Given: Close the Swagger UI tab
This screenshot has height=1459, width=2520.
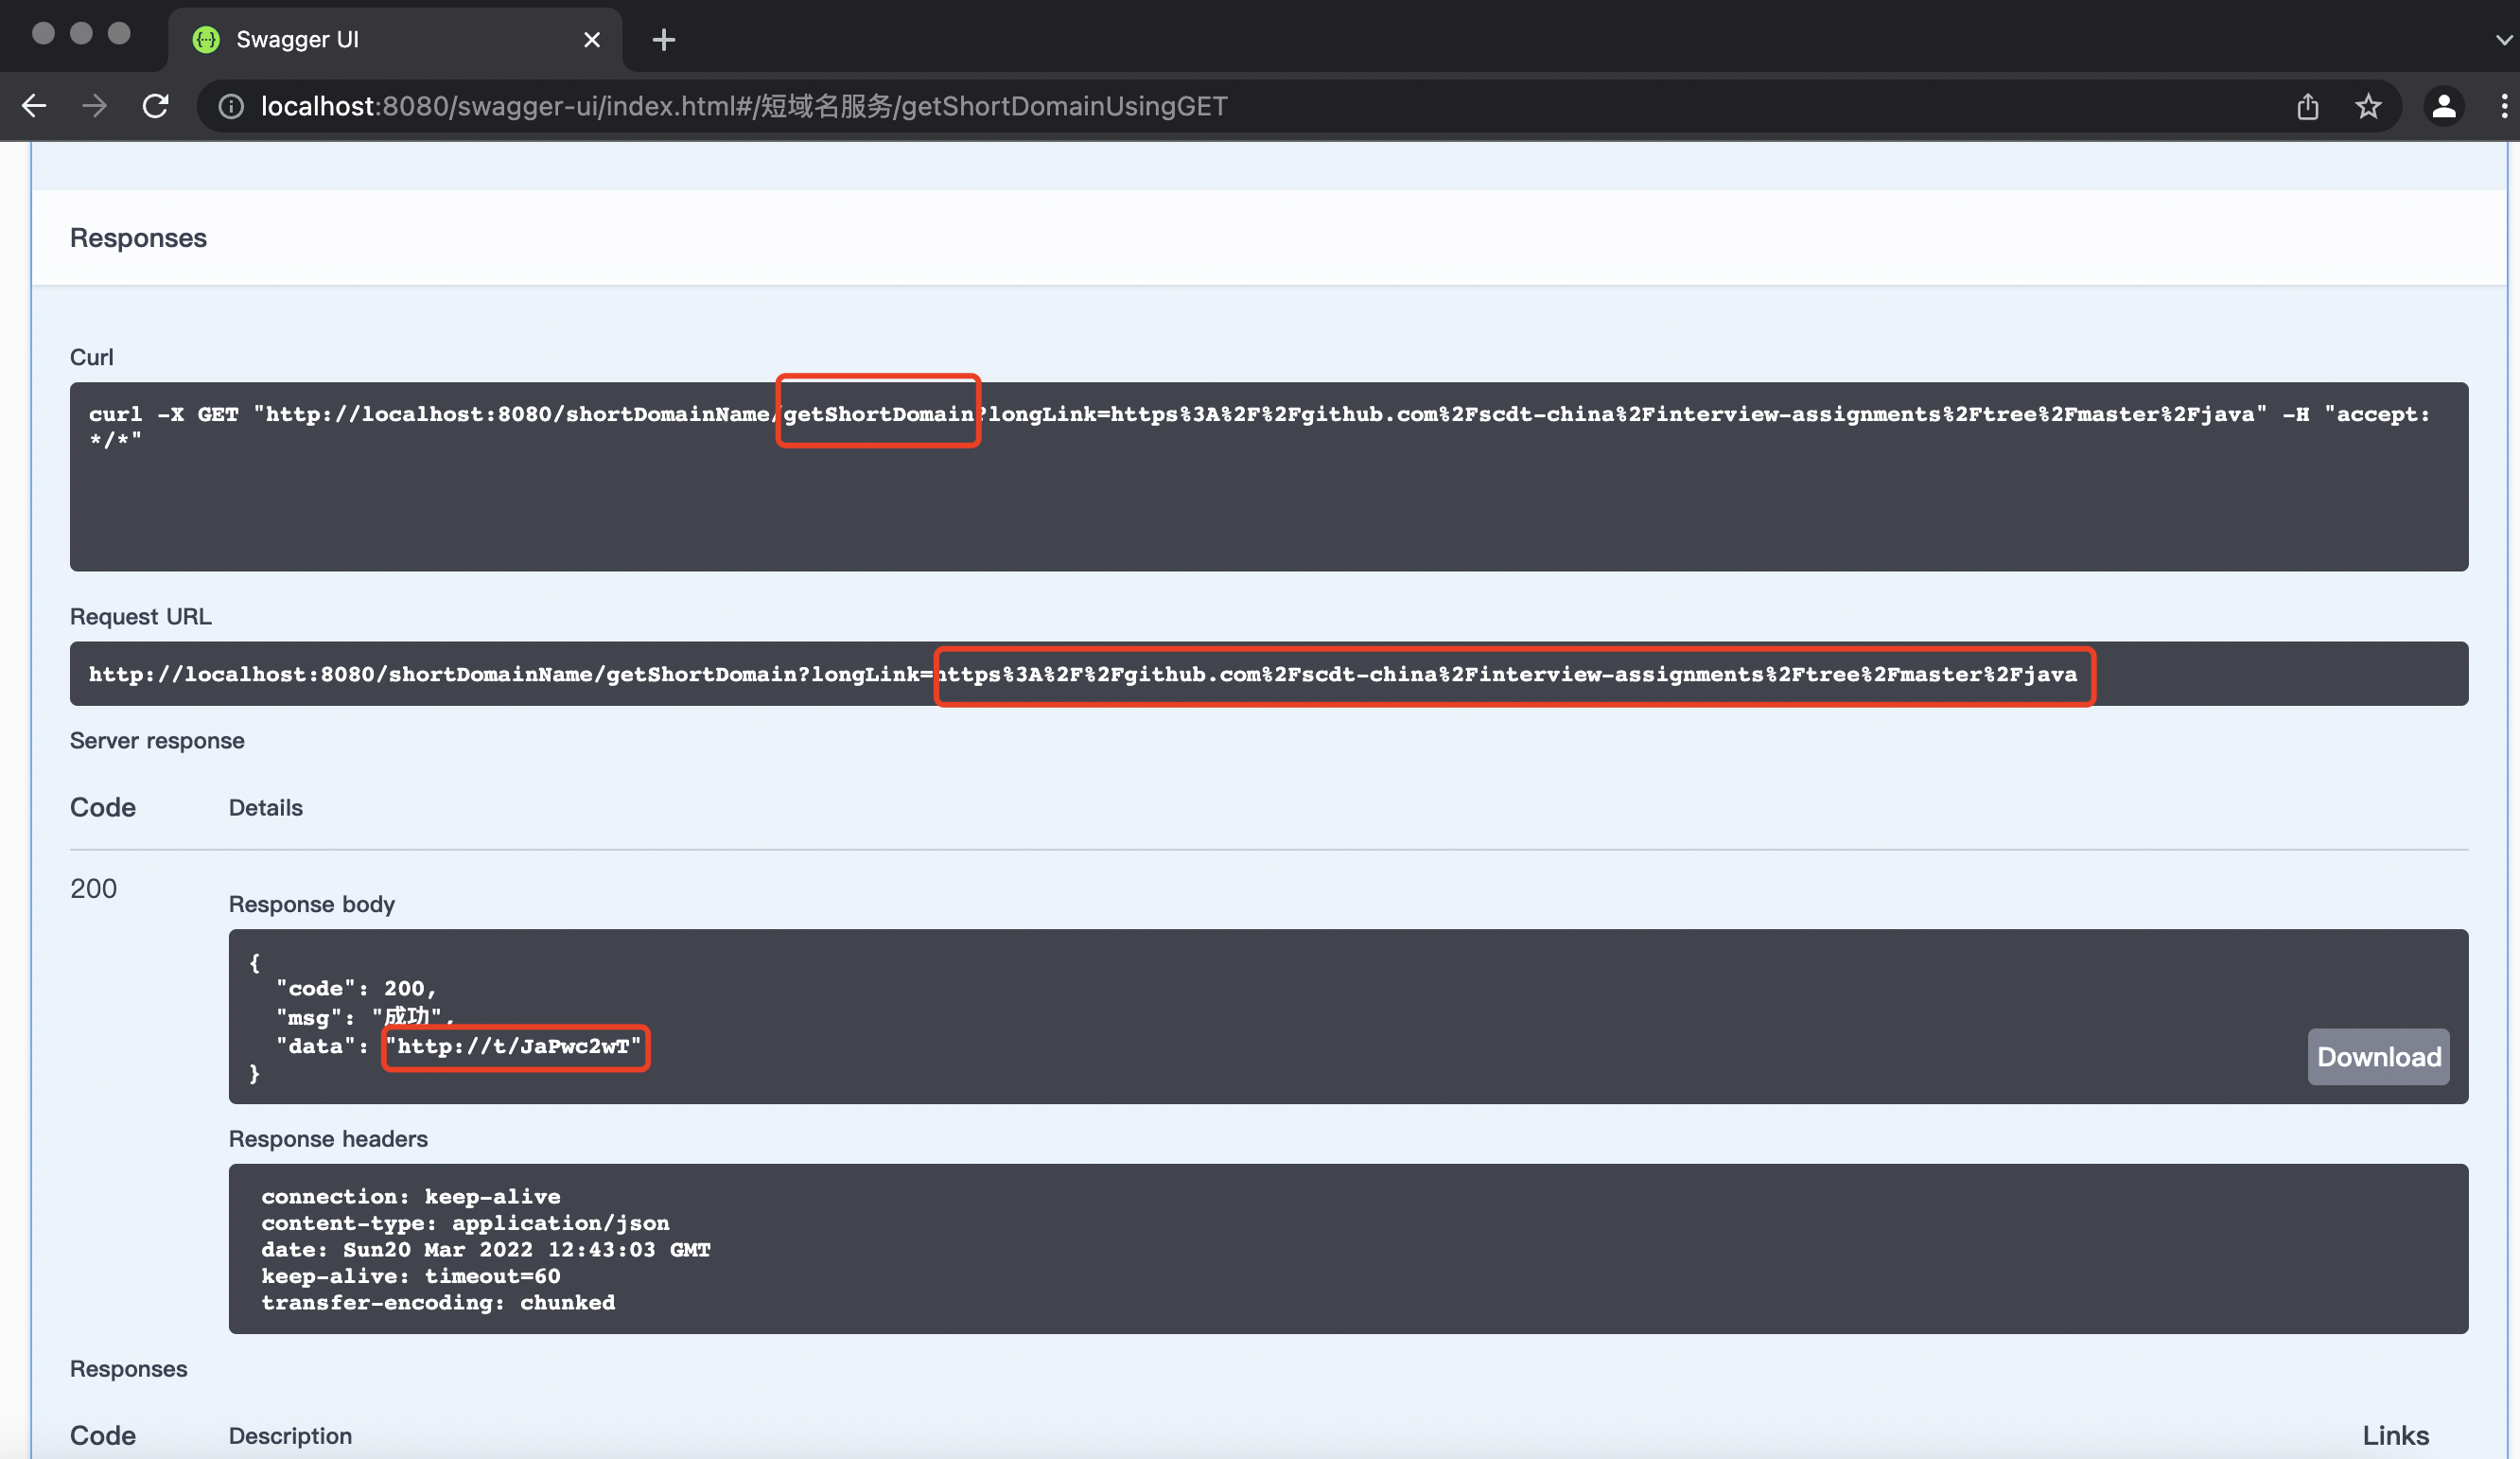Looking at the screenshot, I should [x=592, y=40].
